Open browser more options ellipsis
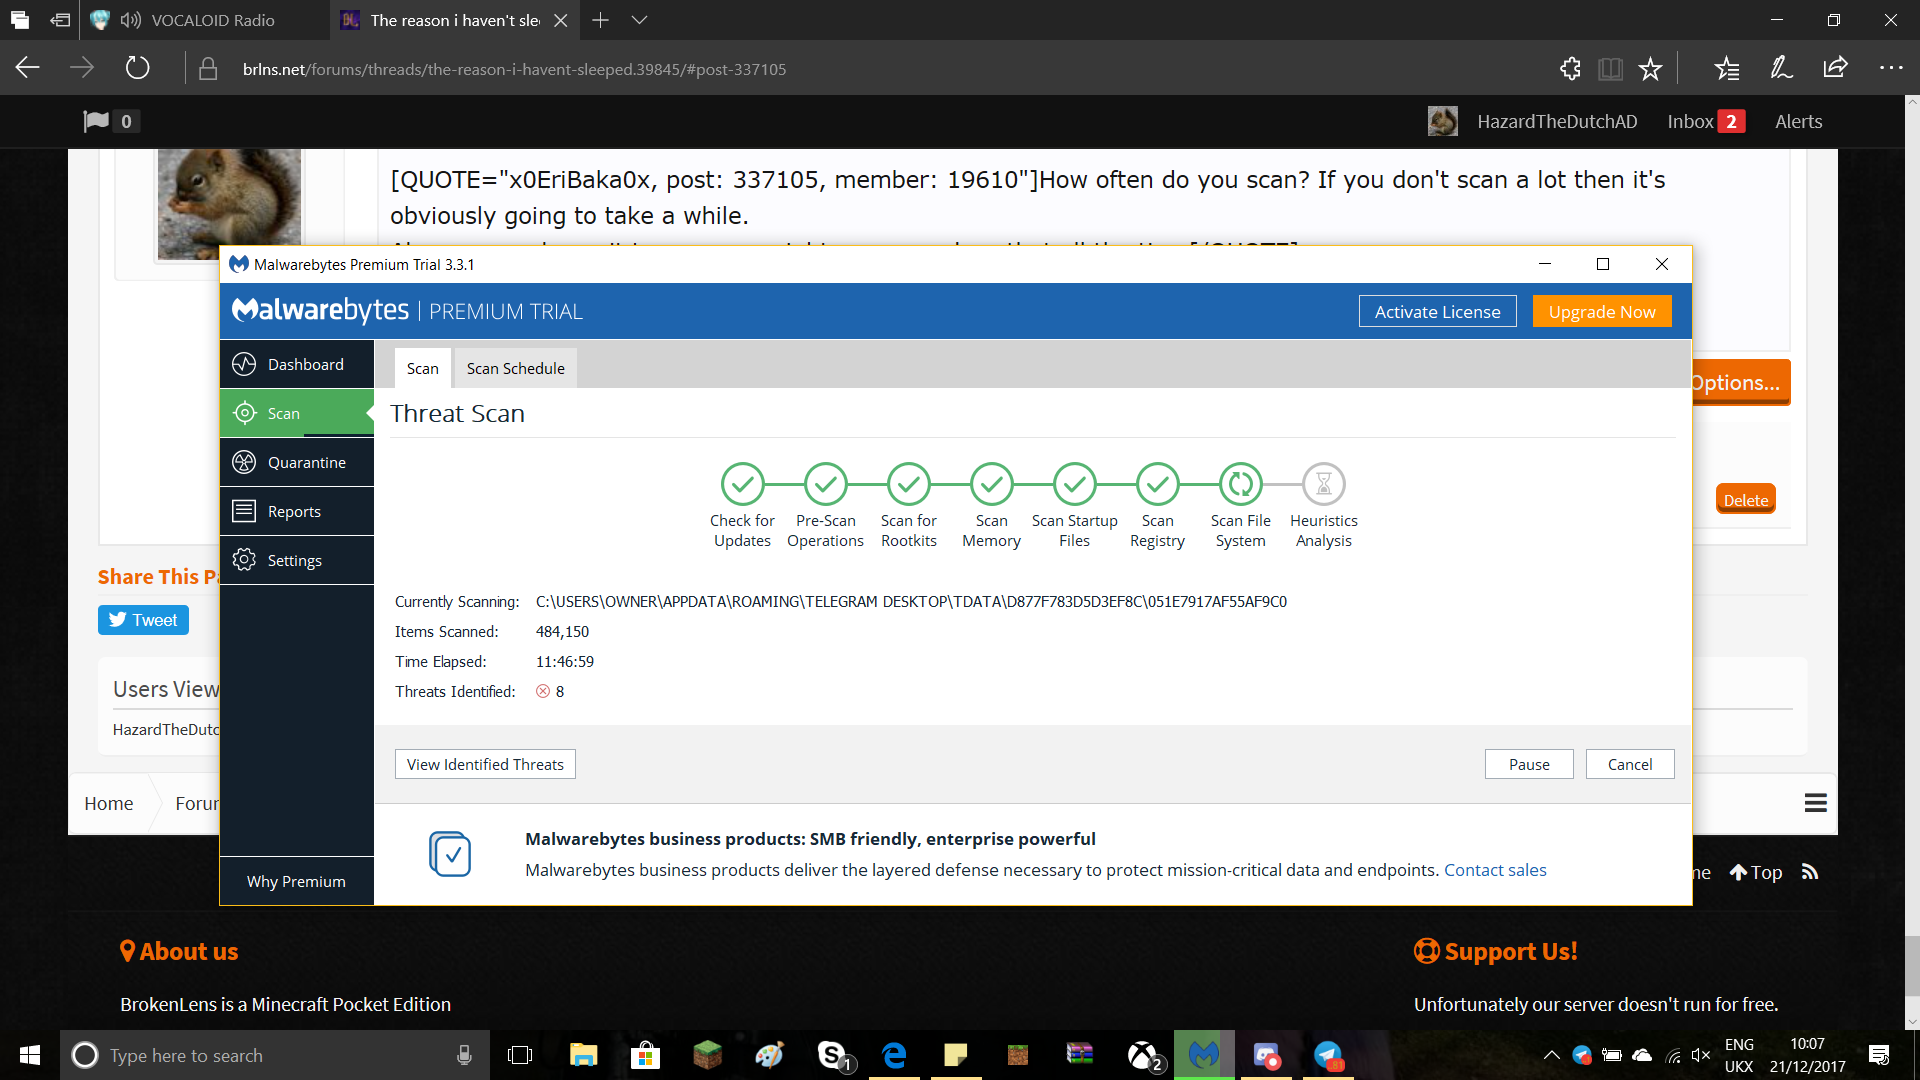Viewport: 1920px width, 1080px height. 1891,68
